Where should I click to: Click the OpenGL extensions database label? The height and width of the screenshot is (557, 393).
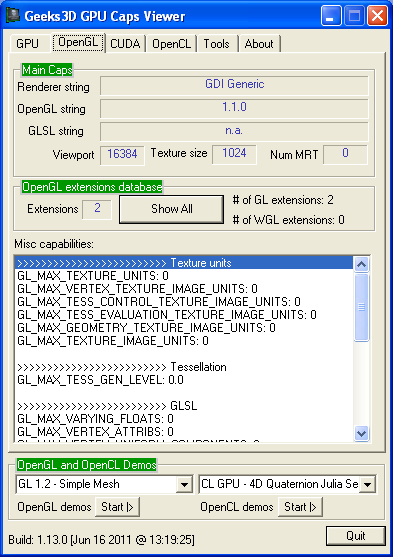point(92,187)
